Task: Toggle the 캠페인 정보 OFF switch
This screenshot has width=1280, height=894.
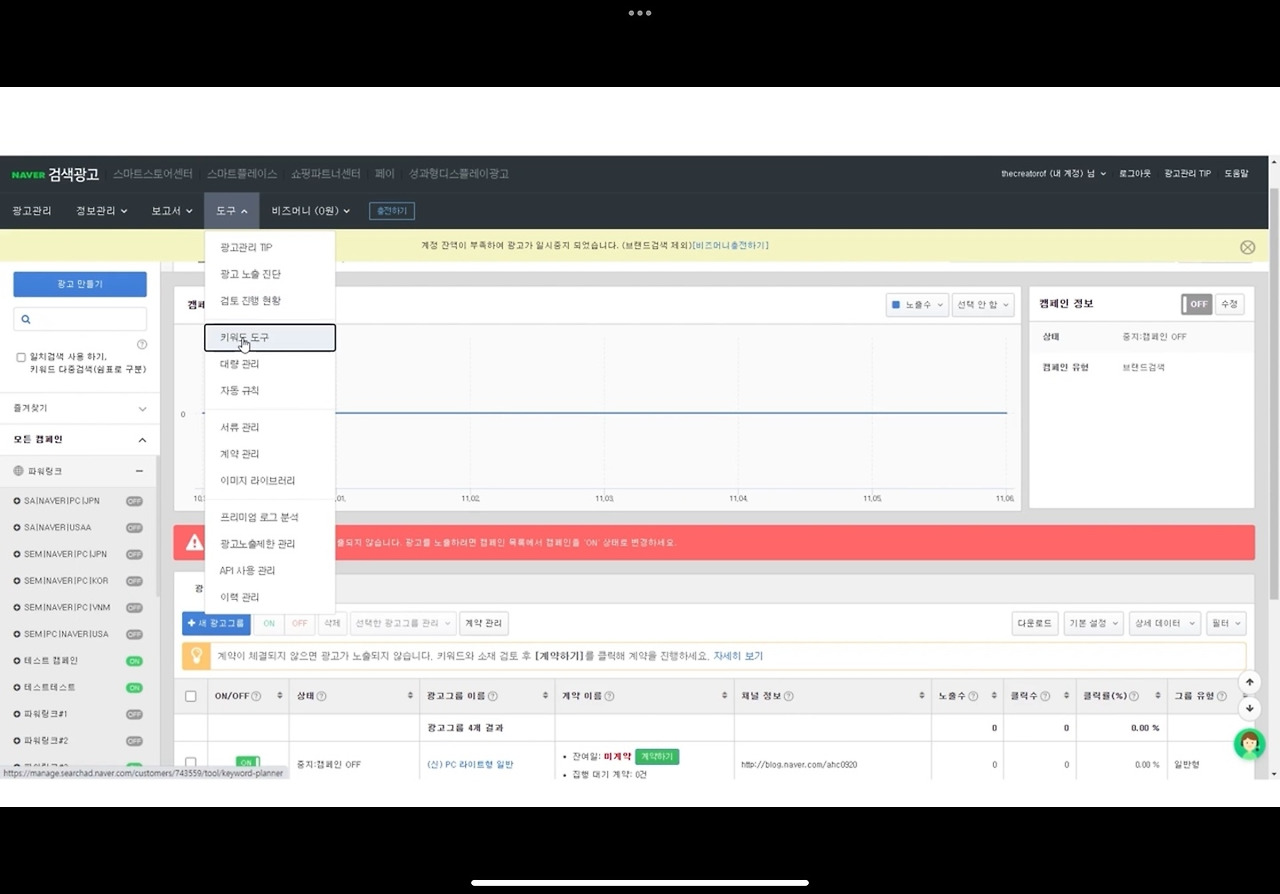Action: pos(1196,304)
